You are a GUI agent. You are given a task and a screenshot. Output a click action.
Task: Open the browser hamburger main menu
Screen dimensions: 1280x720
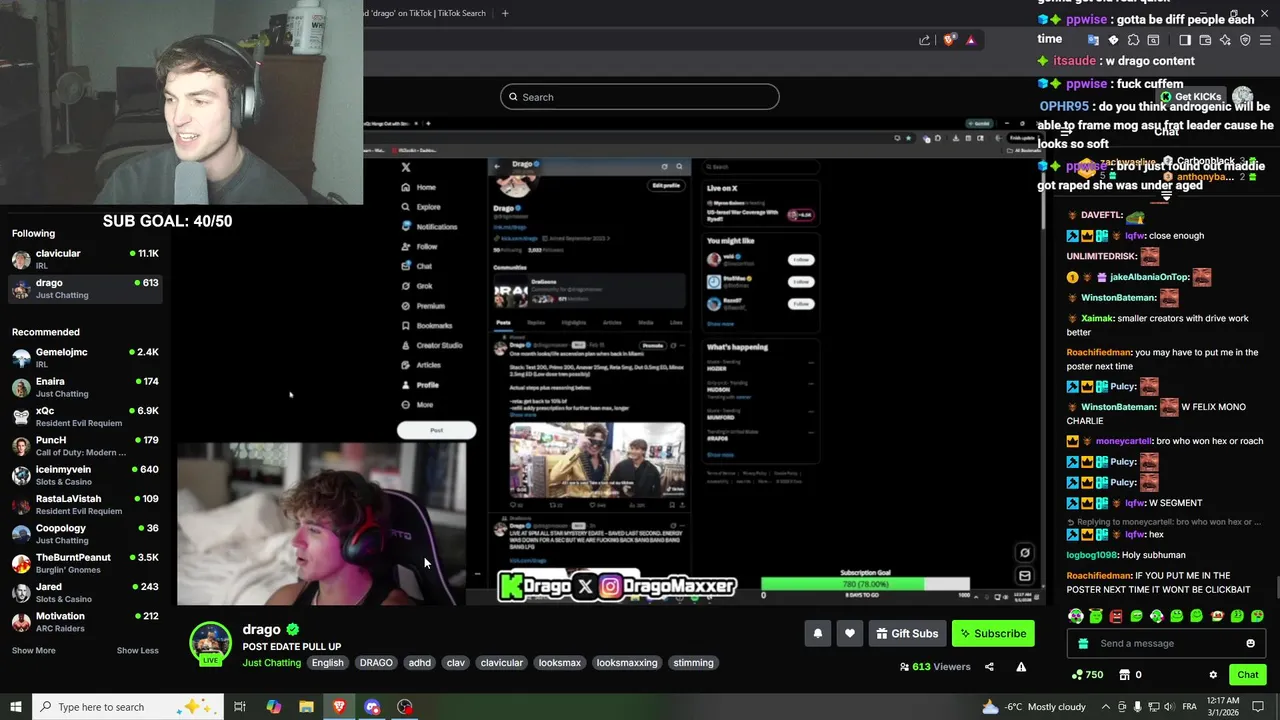click(x=1266, y=40)
